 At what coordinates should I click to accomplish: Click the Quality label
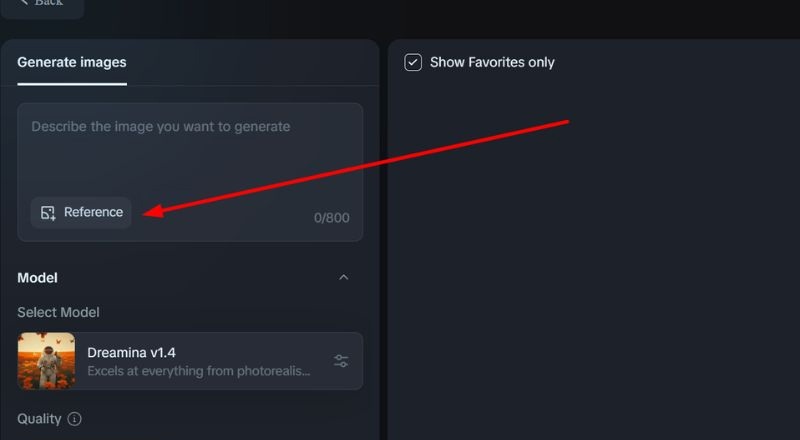tap(39, 419)
